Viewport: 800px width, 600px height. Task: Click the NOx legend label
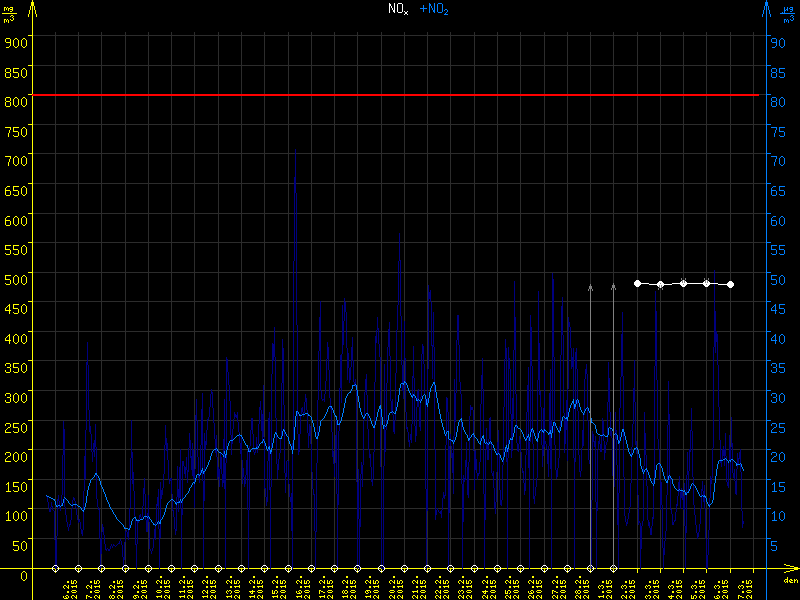[x=398, y=9]
